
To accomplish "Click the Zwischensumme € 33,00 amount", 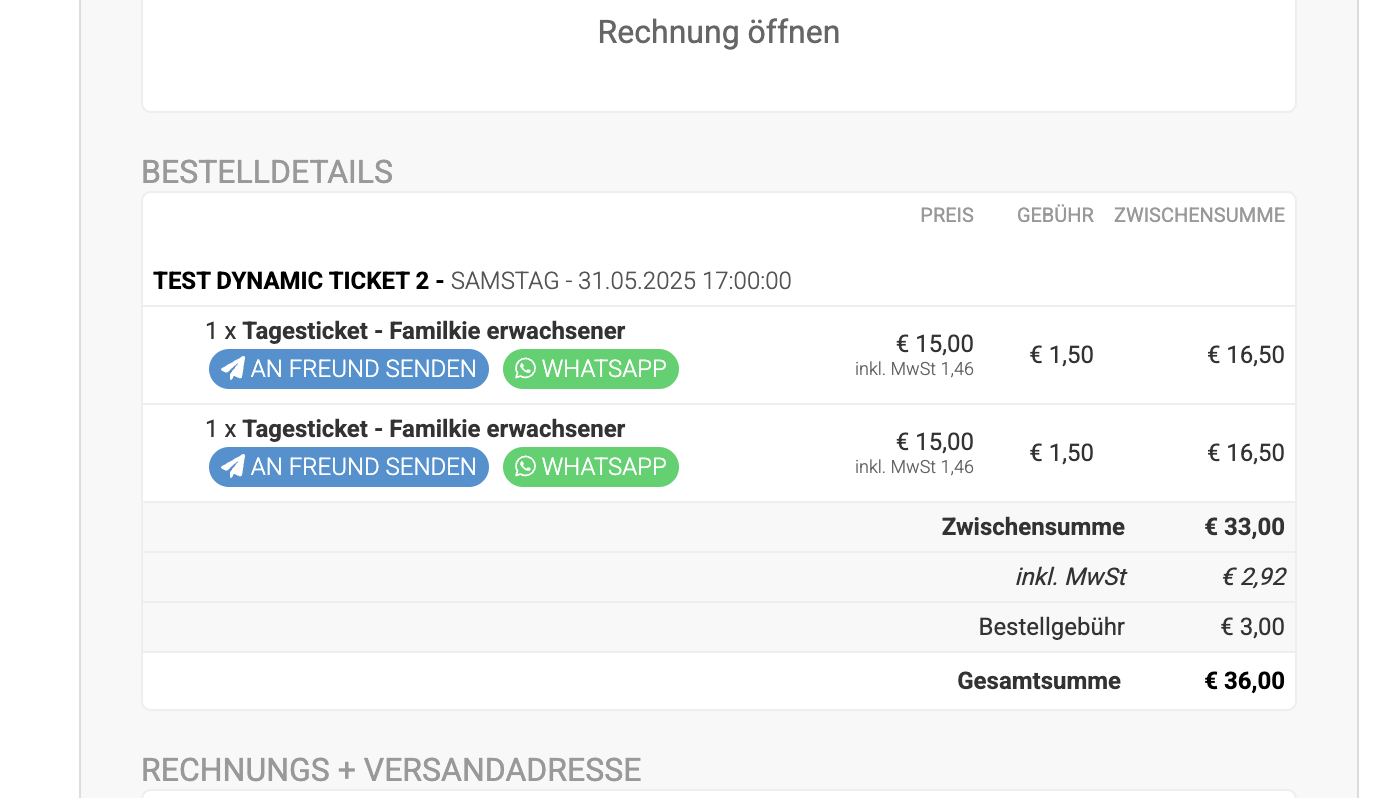I will pyautogui.click(x=1244, y=527).
